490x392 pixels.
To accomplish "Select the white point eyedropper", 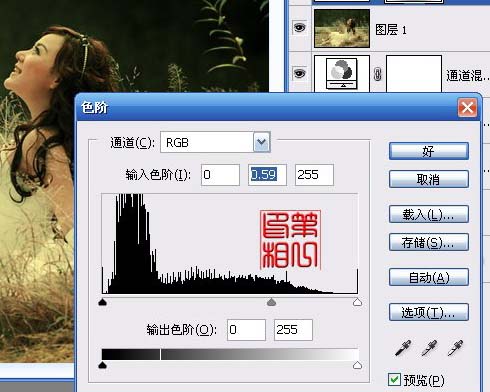I will tap(455, 348).
